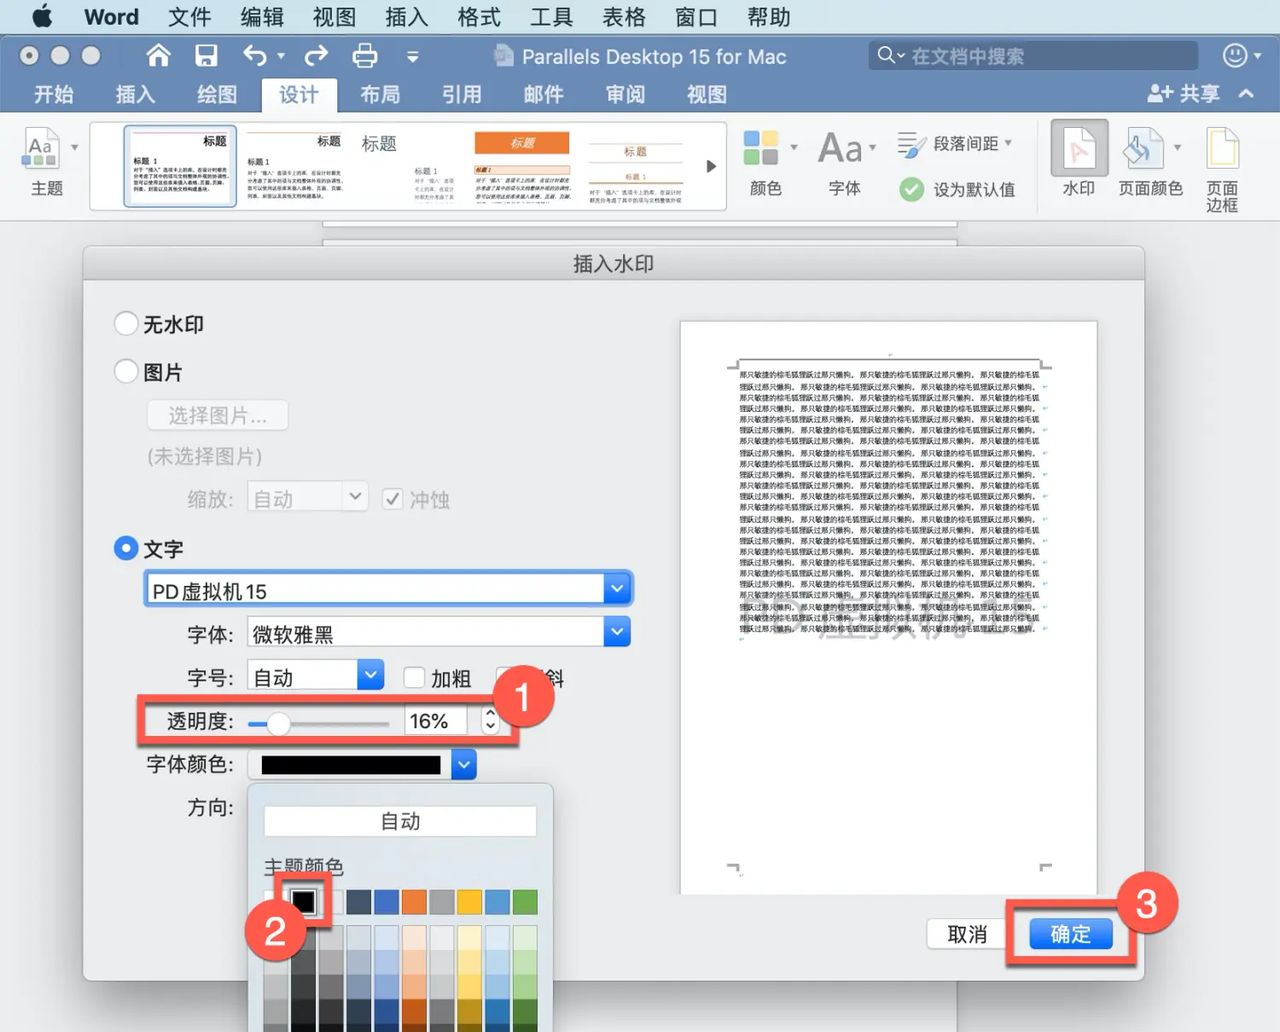Switch to the 邮件 ribbon tab
The width and height of the screenshot is (1280, 1032).
543,94
